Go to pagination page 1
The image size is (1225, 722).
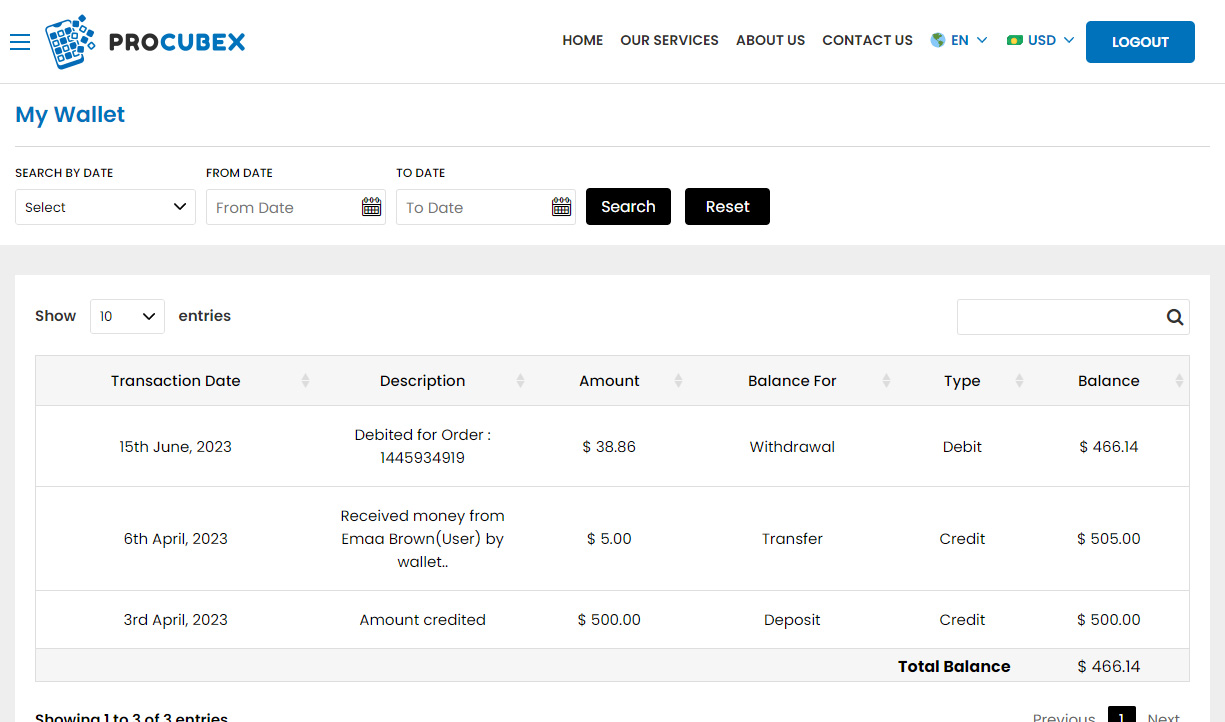click(x=1122, y=716)
